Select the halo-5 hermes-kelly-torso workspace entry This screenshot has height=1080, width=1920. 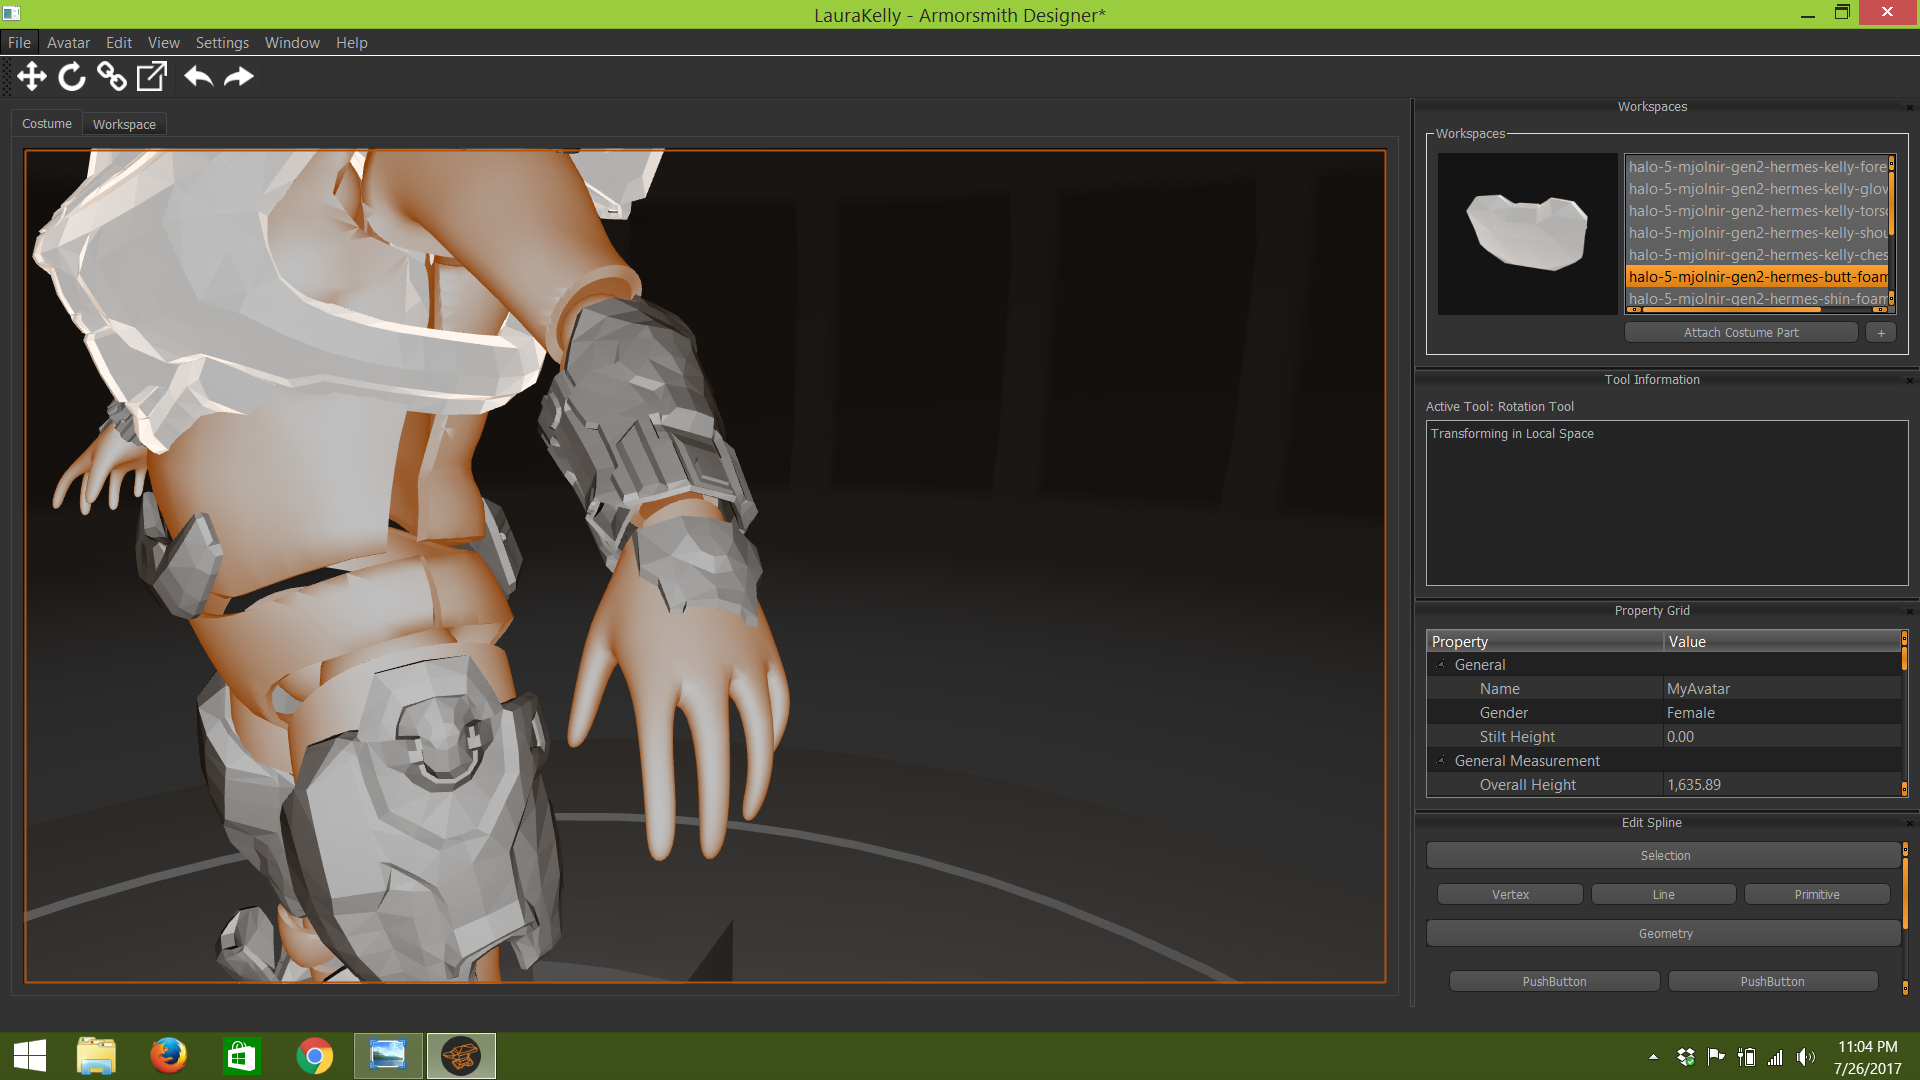(1757, 211)
